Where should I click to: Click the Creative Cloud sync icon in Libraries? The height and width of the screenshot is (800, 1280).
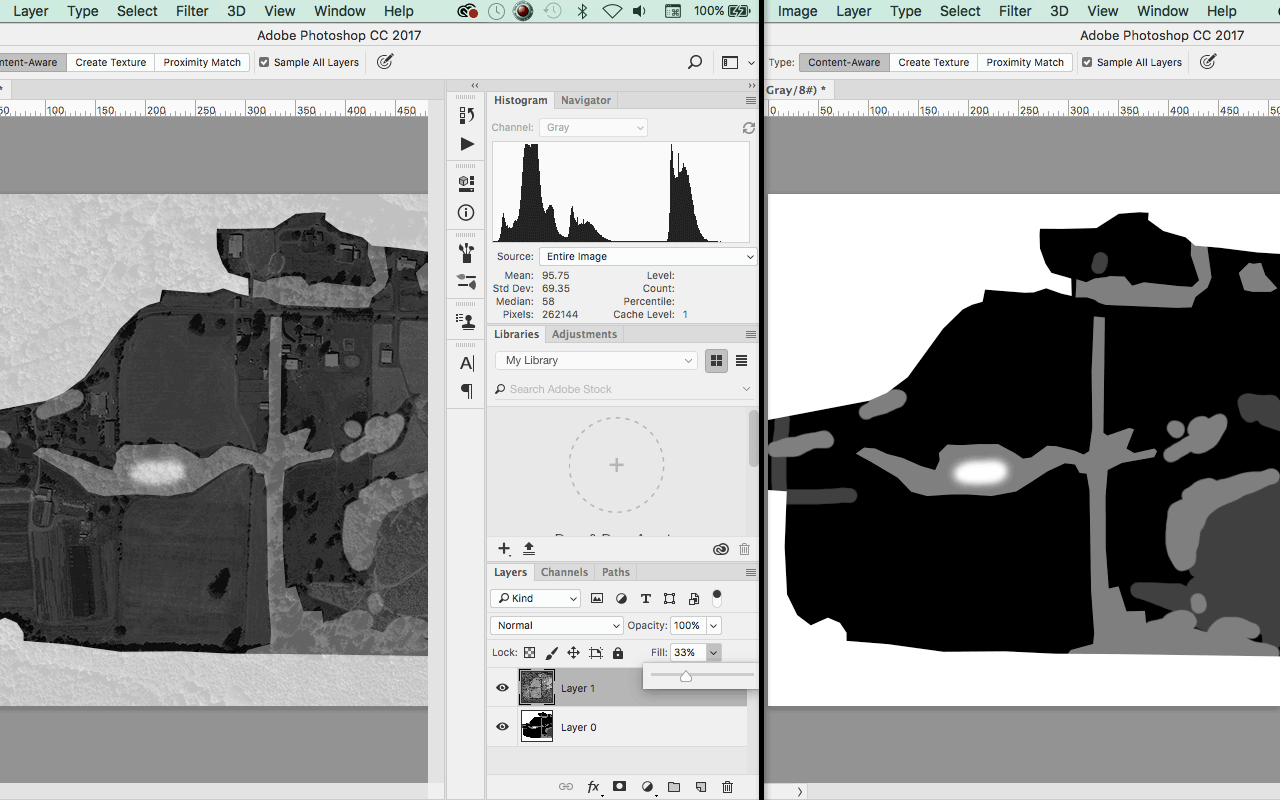coord(720,549)
